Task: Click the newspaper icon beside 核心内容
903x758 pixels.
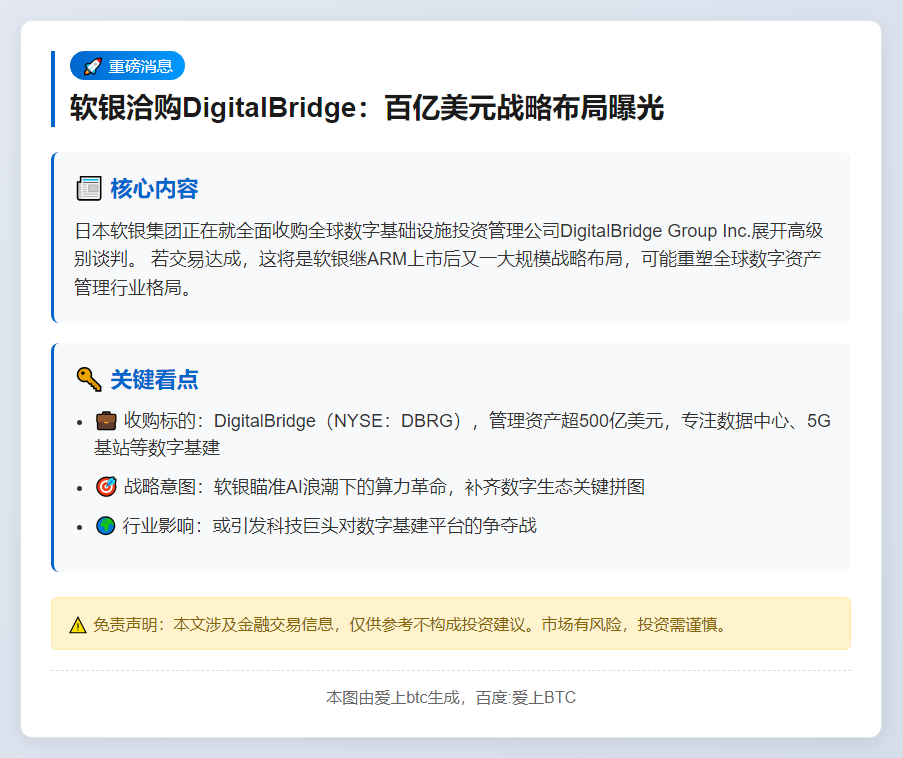Action: 89,189
